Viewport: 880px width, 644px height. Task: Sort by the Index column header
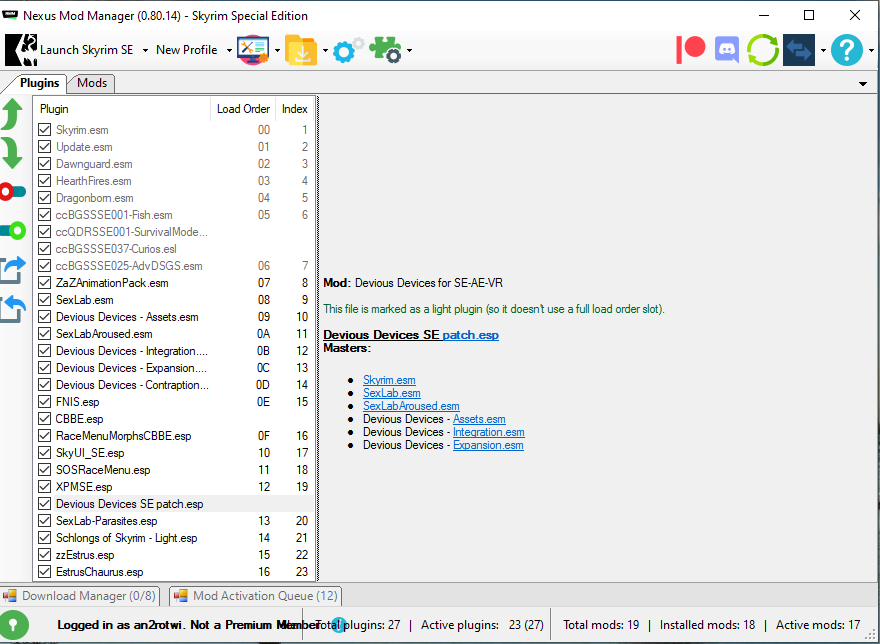pyautogui.click(x=294, y=109)
